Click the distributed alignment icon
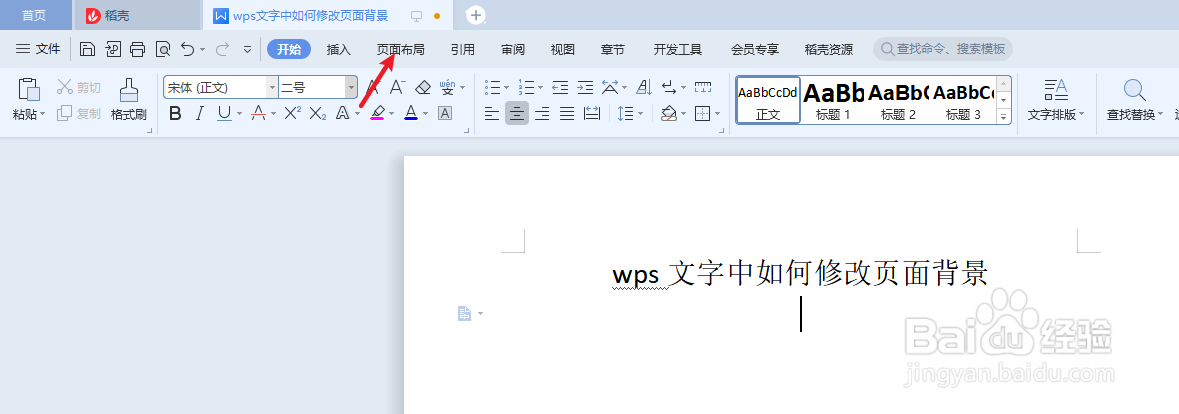Image resolution: width=1179 pixels, height=414 pixels. [593, 113]
